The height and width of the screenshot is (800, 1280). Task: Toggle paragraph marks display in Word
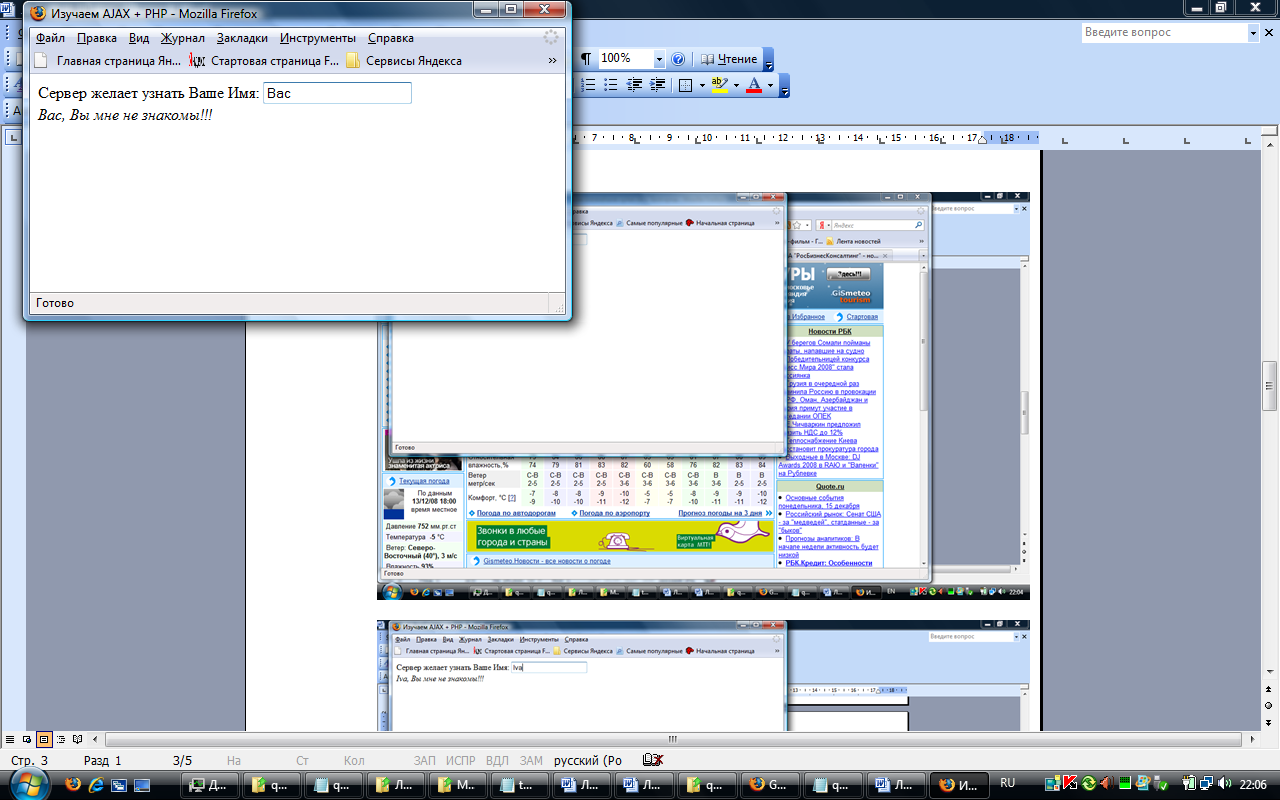(x=586, y=59)
